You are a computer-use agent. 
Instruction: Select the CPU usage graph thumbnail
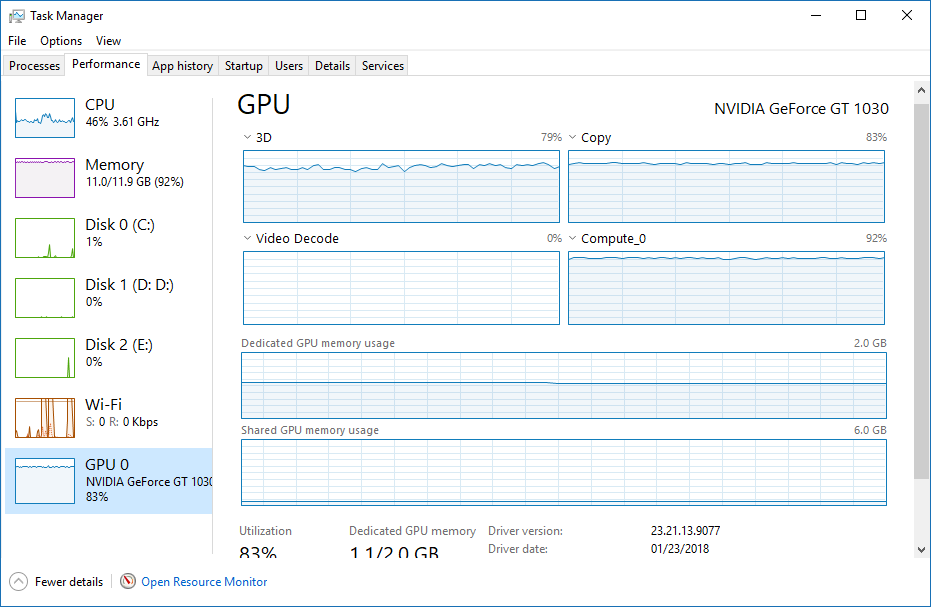pos(45,118)
